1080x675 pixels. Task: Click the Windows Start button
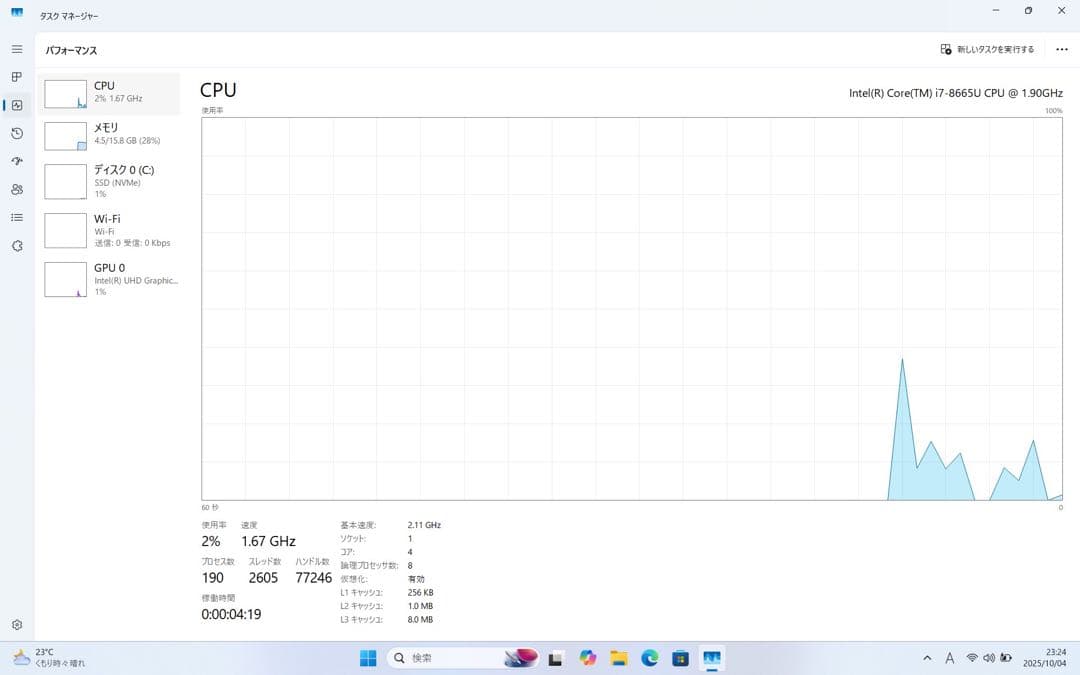pyautogui.click(x=367, y=658)
